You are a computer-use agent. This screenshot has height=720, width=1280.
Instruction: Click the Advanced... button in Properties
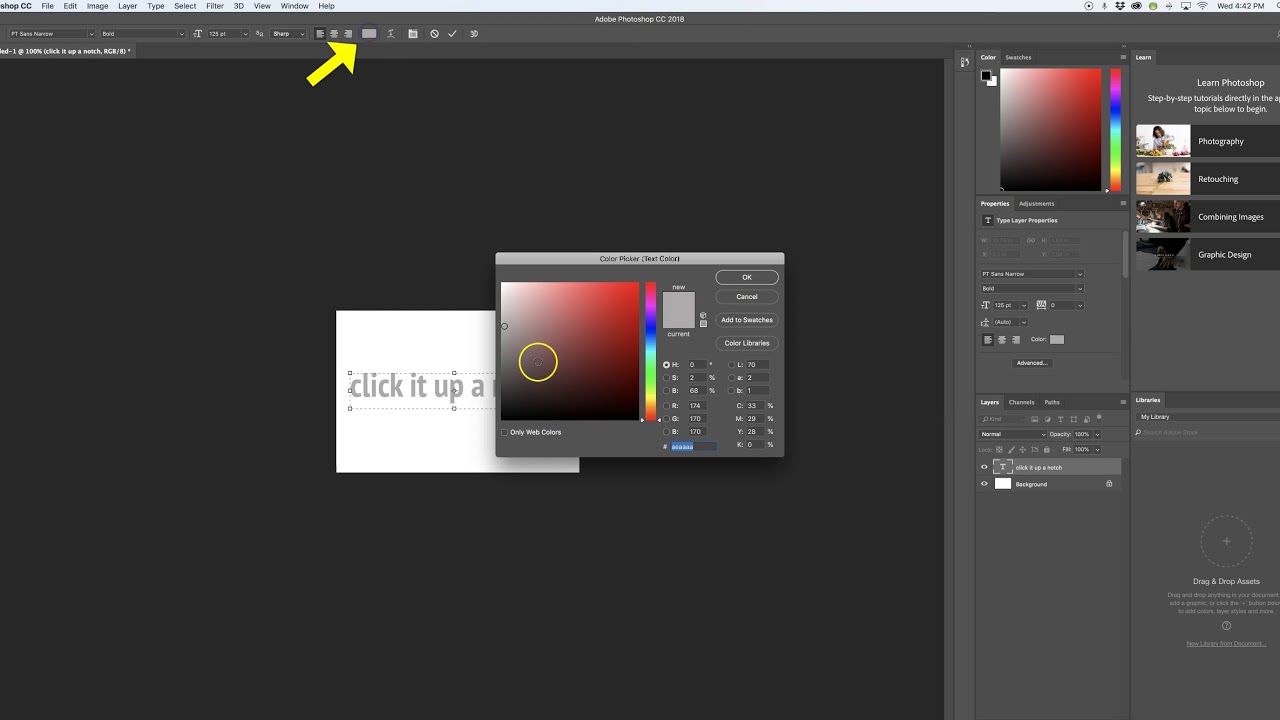tap(1032, 363)
